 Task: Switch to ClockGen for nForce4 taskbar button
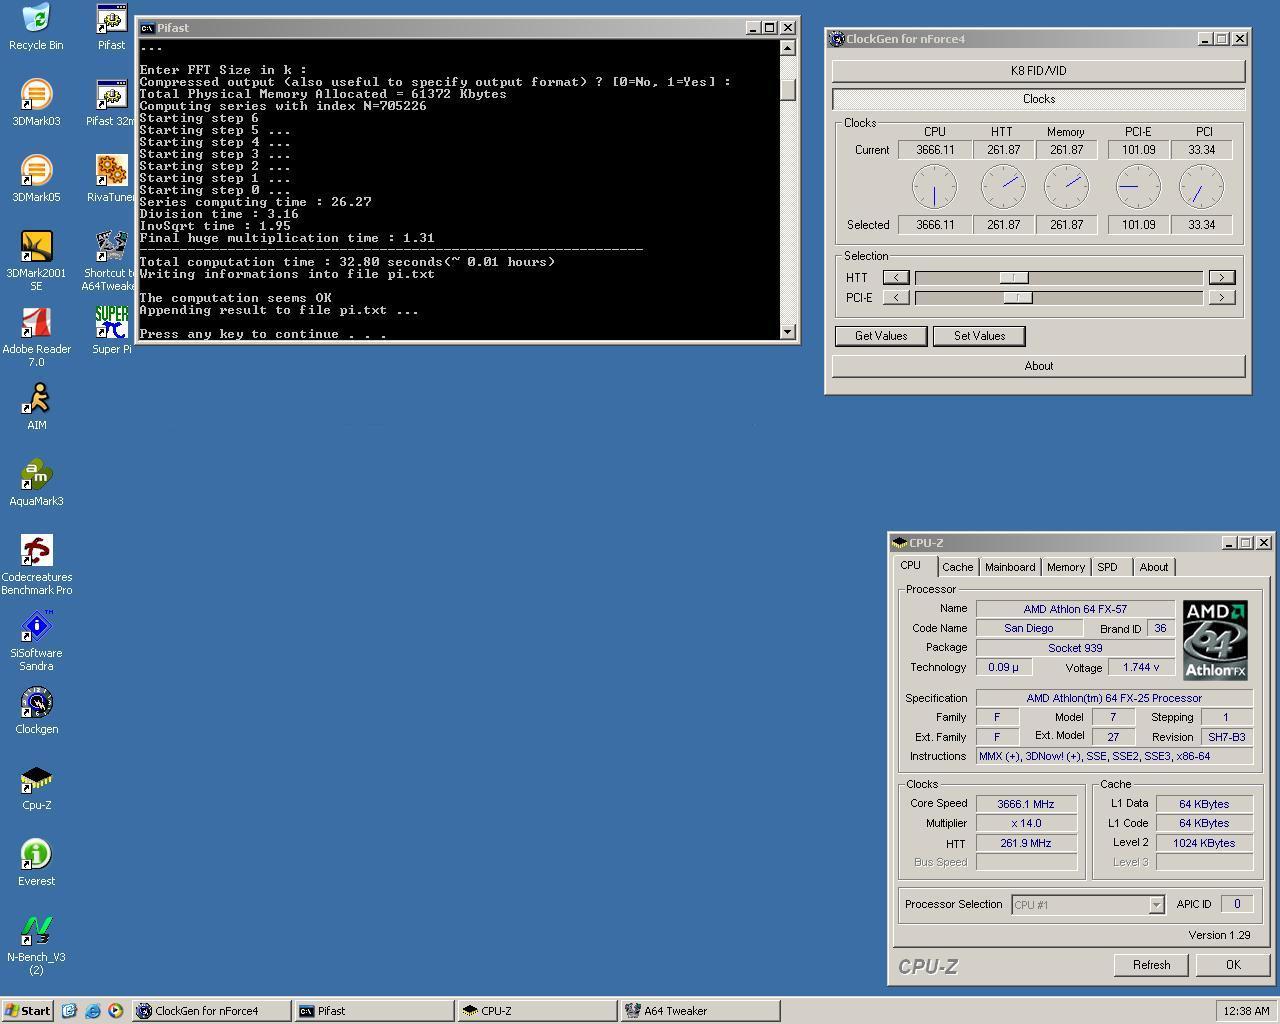tap(212, 1011)
